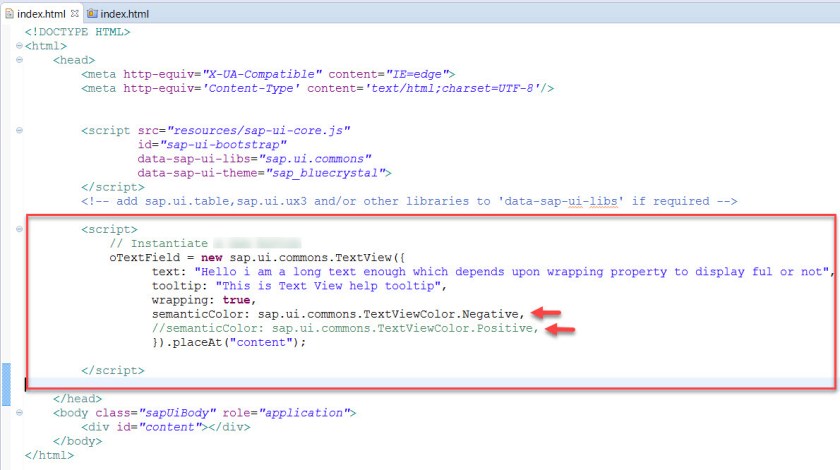Click the comment about adding sap.ui.table libraries

tap(409, 201)
